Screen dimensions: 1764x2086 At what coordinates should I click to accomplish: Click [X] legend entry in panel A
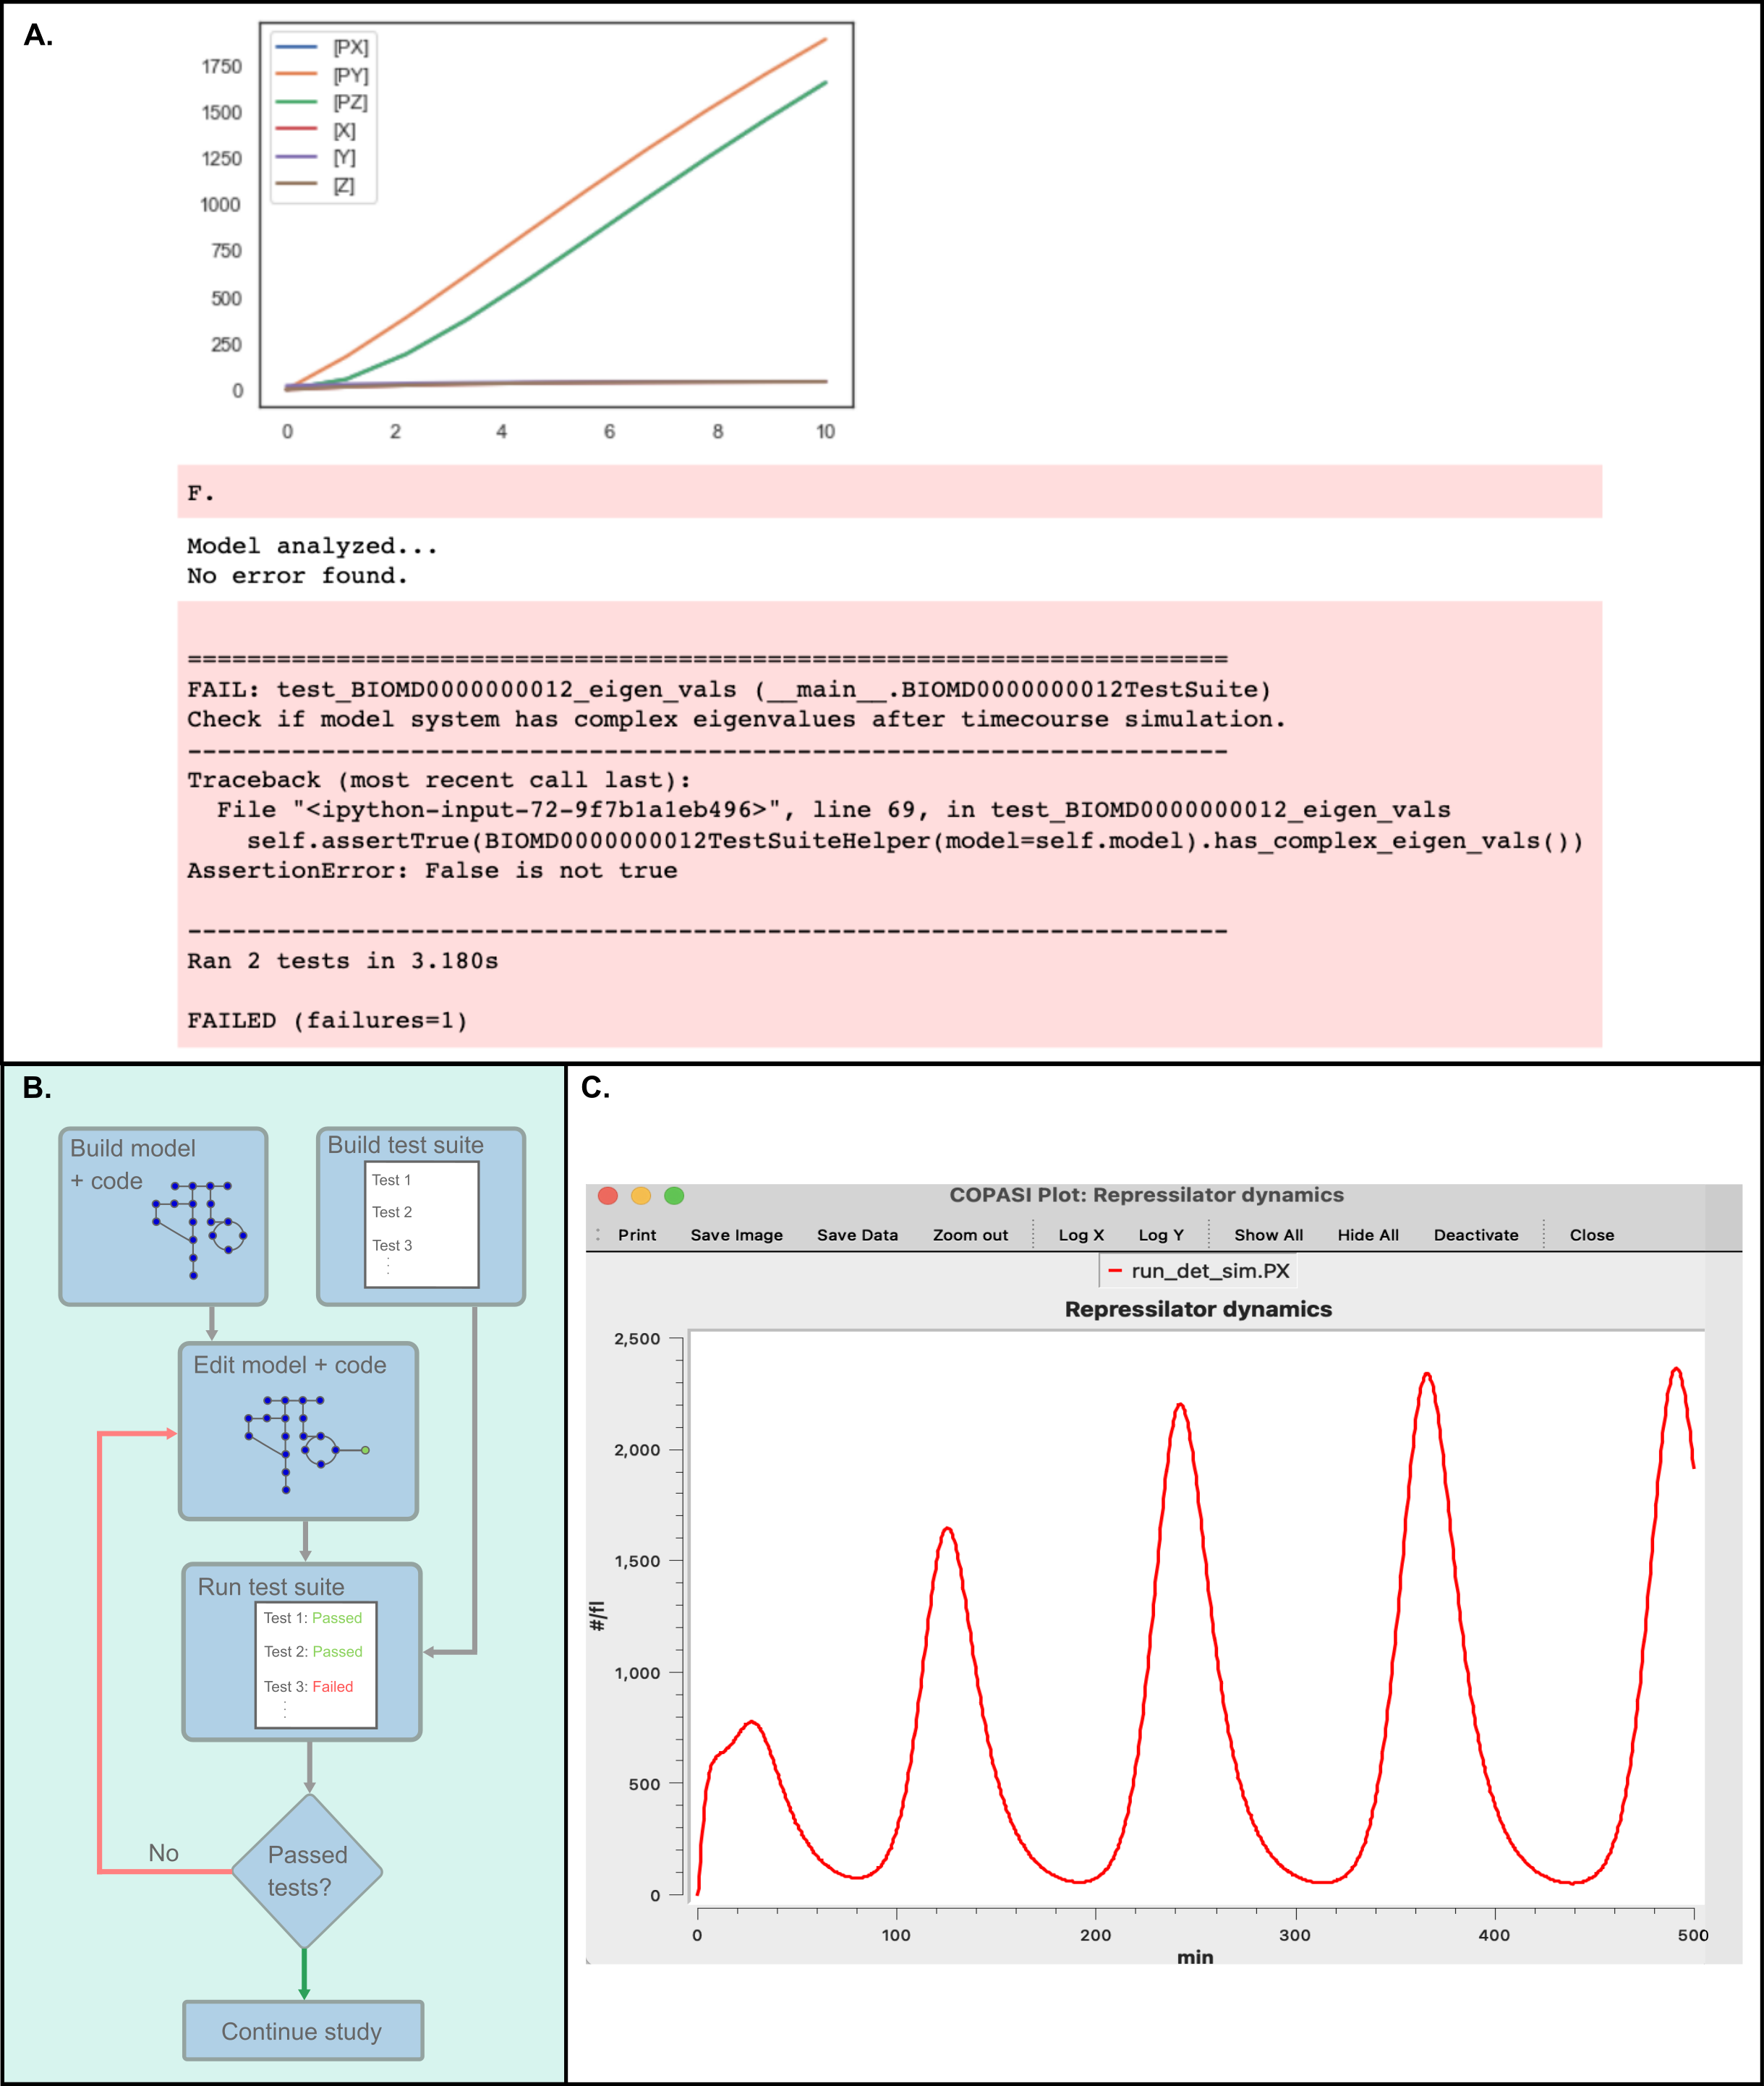coord(316,130)
